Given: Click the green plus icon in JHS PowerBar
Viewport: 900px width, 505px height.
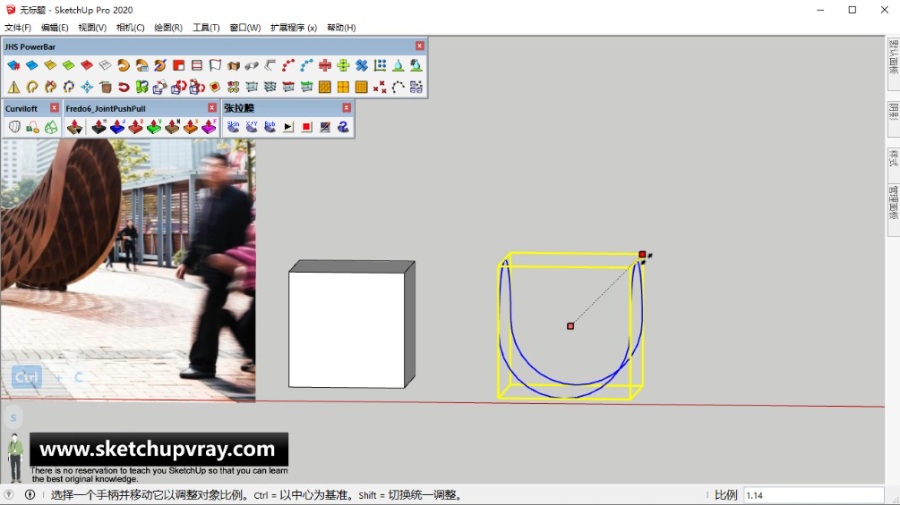Looking at the screenshot, I should pyautogui.click(x=343, y=65).
